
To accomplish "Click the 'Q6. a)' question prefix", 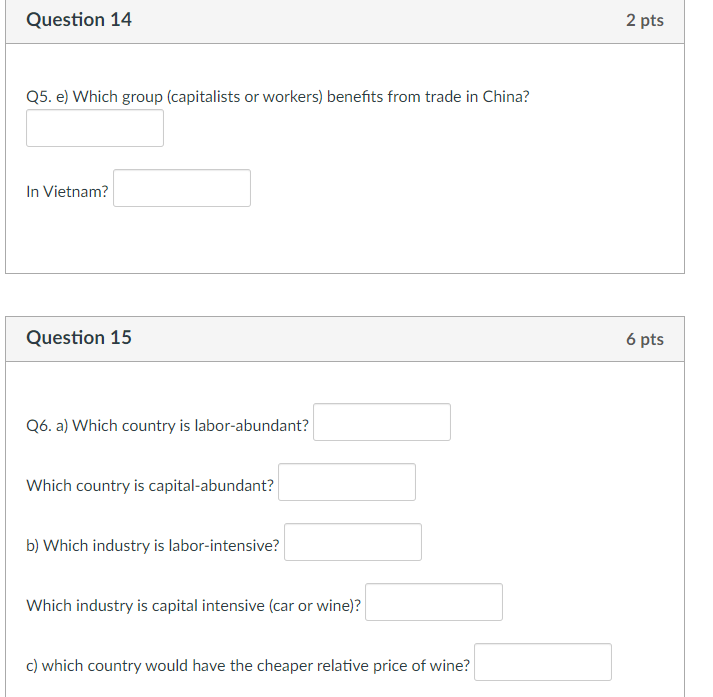I will point(47,426).
